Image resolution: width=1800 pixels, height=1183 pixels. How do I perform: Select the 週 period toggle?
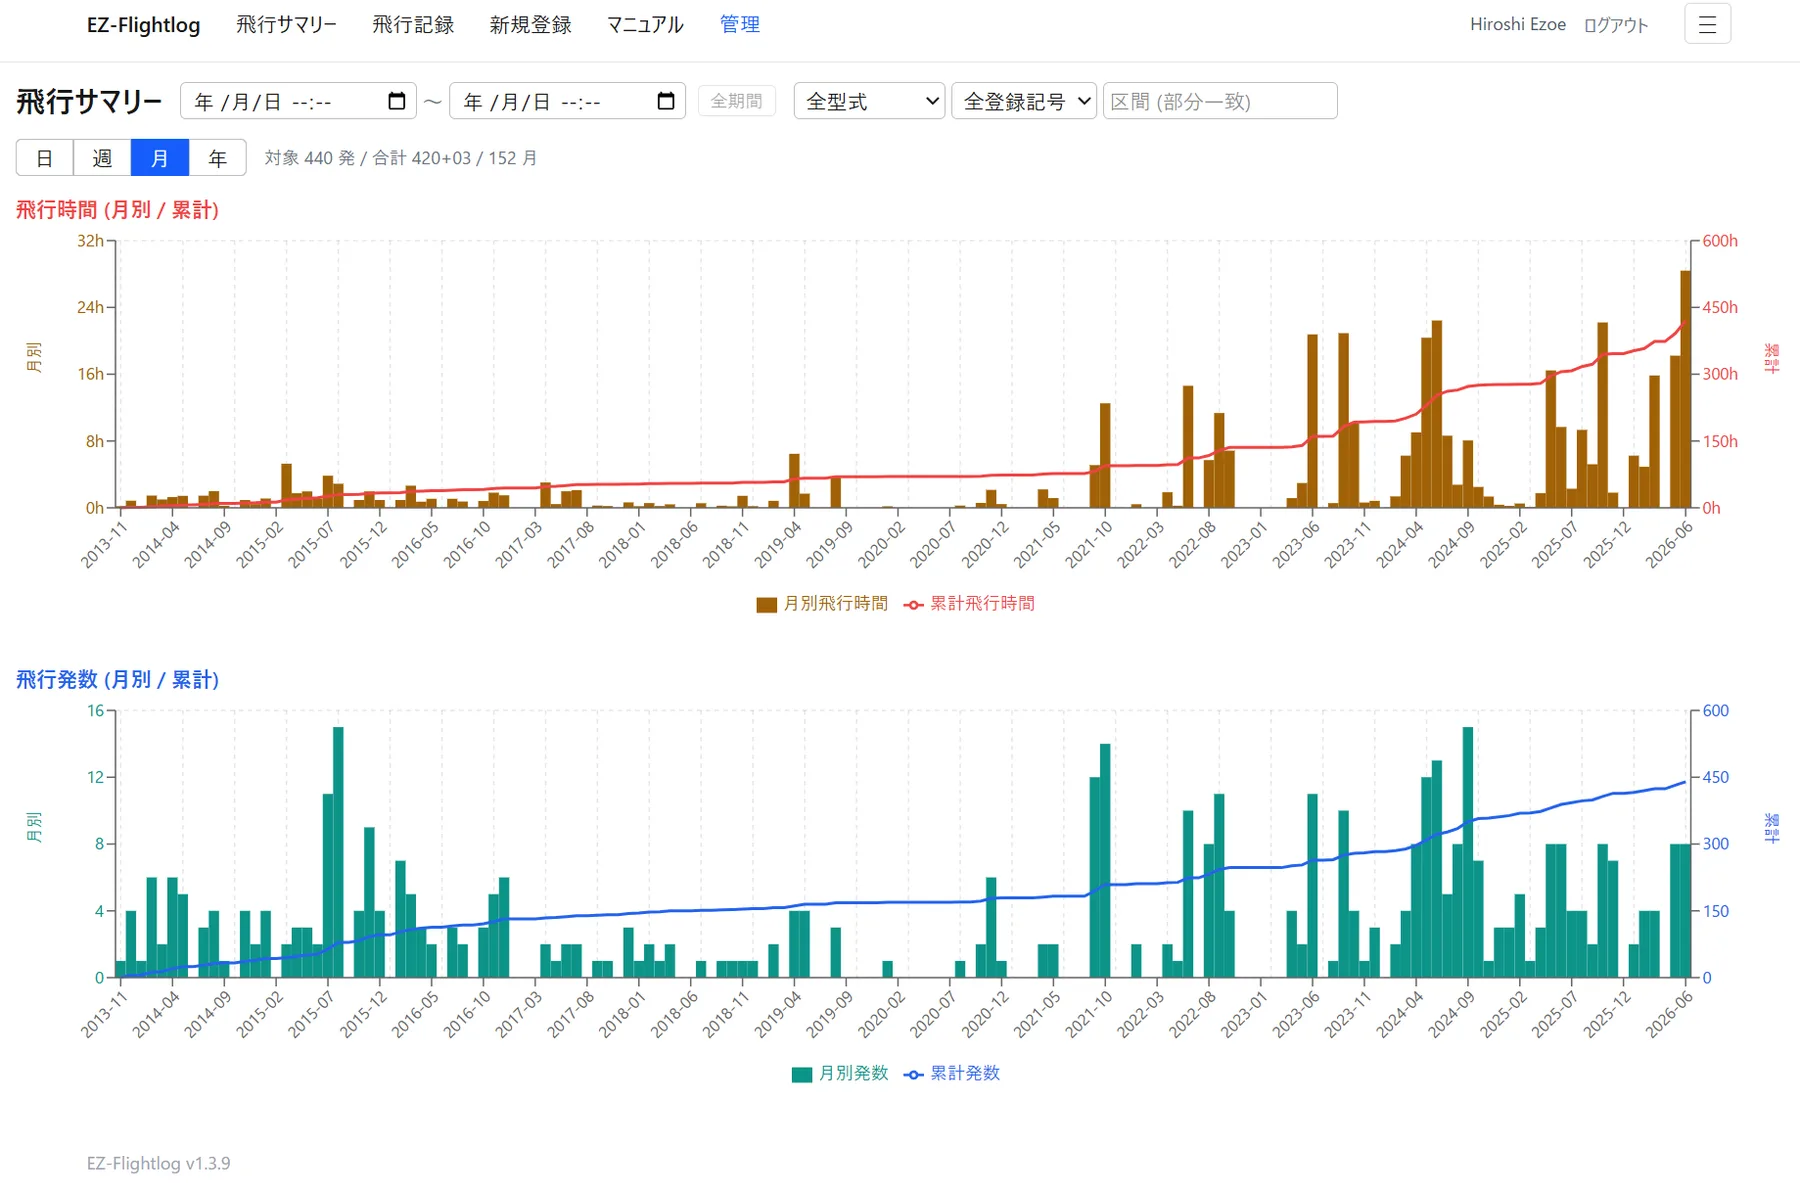pyautogui.click(x=102, y=158)
